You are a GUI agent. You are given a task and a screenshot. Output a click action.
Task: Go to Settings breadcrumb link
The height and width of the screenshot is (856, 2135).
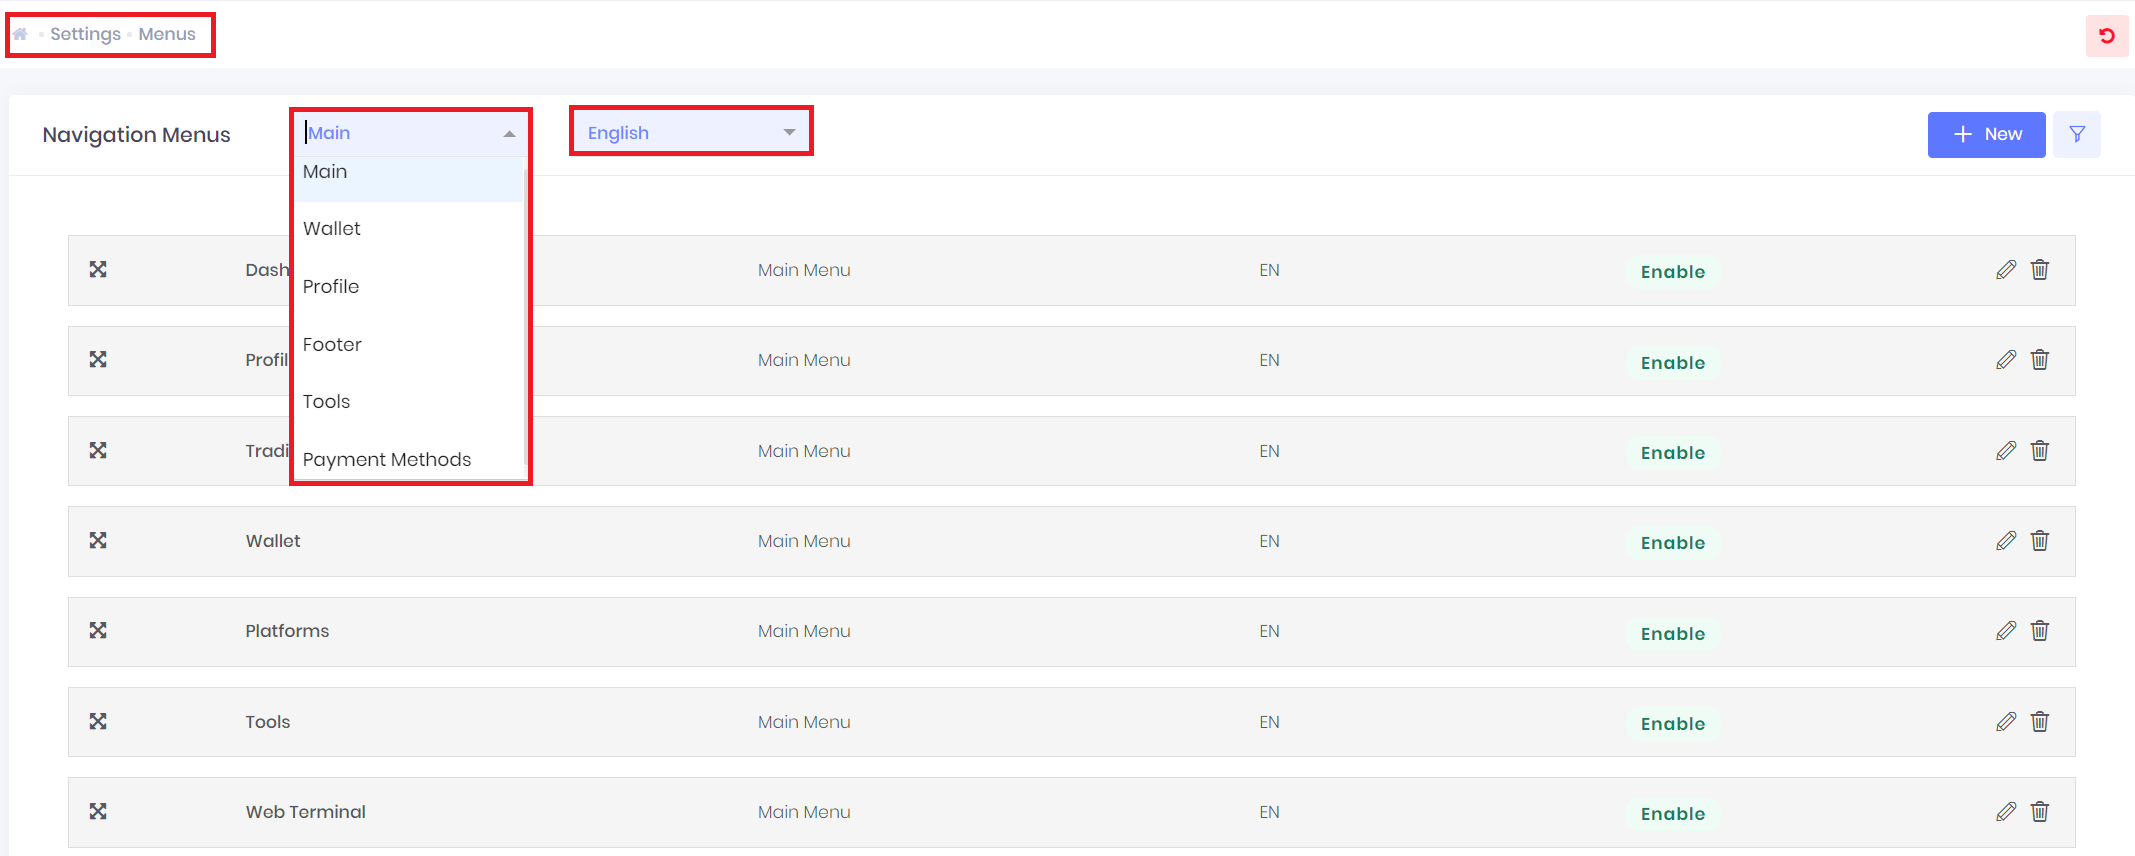point(85,34)
